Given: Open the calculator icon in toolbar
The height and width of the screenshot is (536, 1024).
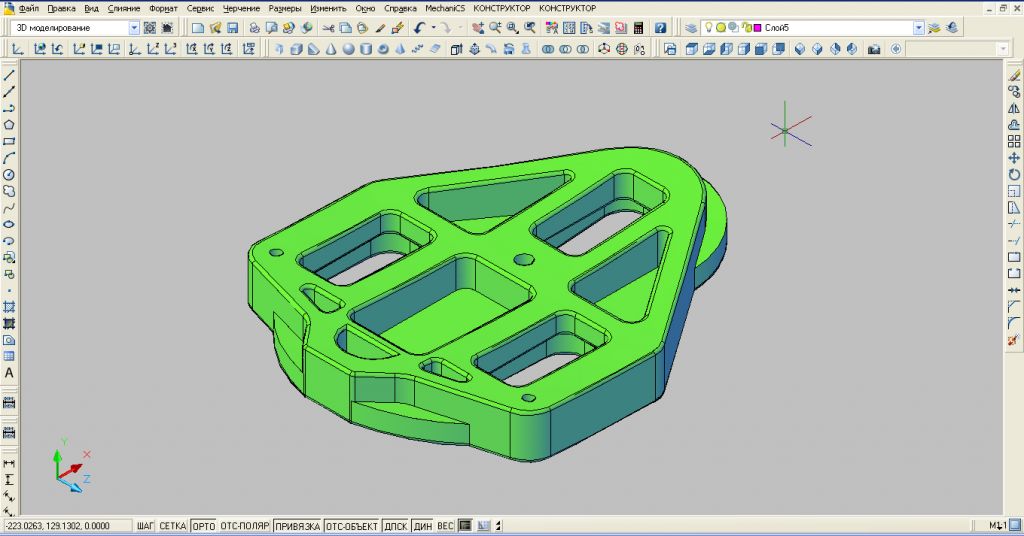Looking at the screenshot, I should [x=637, y=28].
